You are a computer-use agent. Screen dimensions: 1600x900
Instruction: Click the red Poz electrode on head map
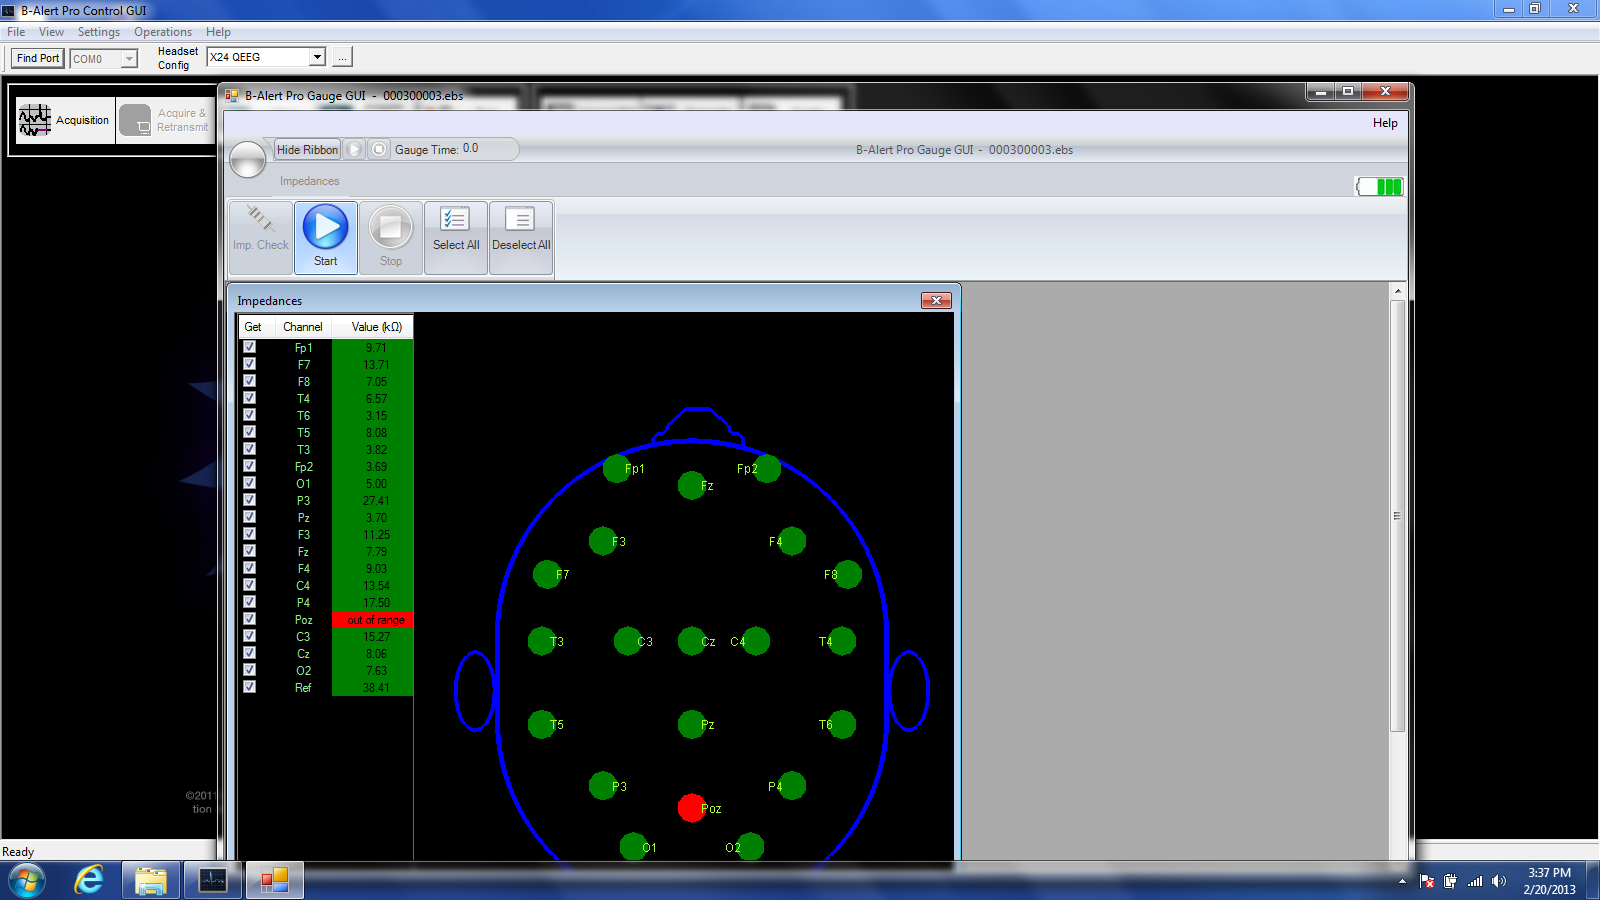pyautogui.click(x=691, y=807)
